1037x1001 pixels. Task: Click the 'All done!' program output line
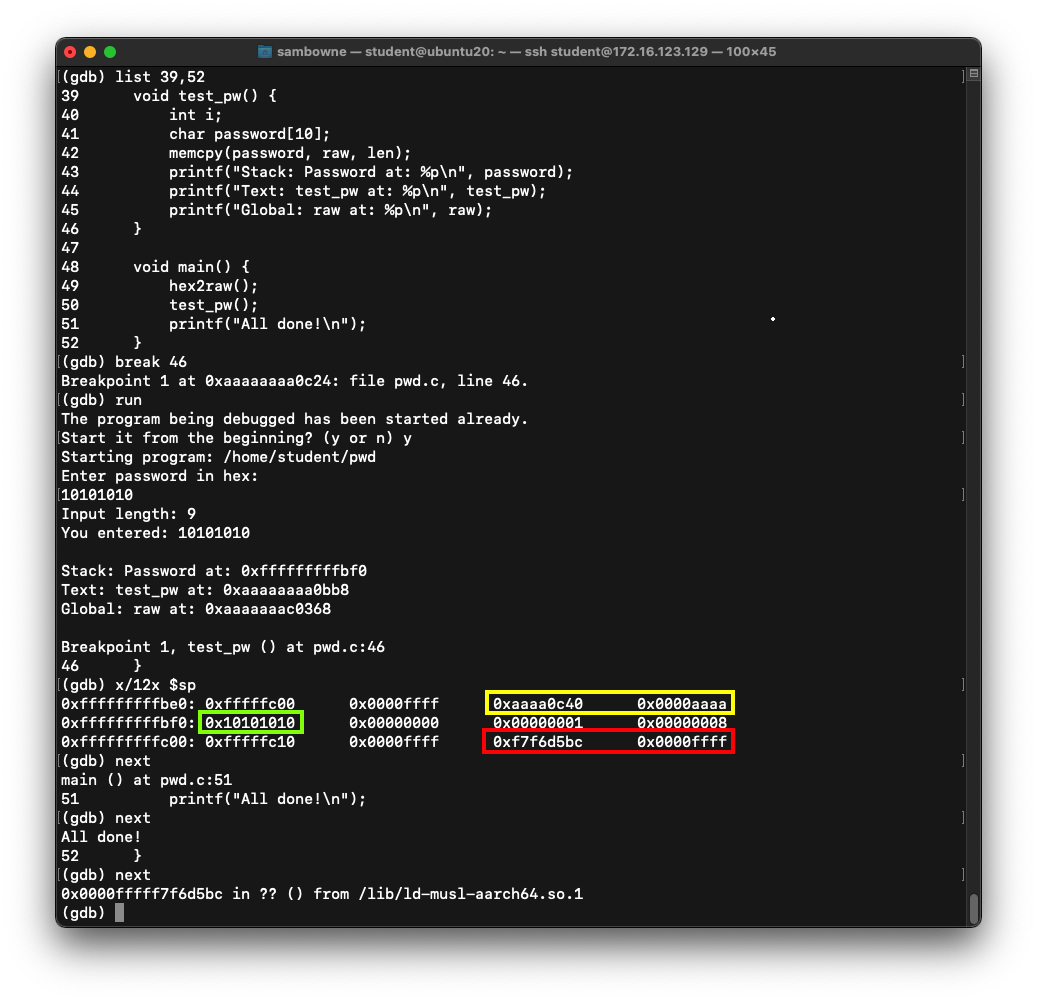(101, 838)
